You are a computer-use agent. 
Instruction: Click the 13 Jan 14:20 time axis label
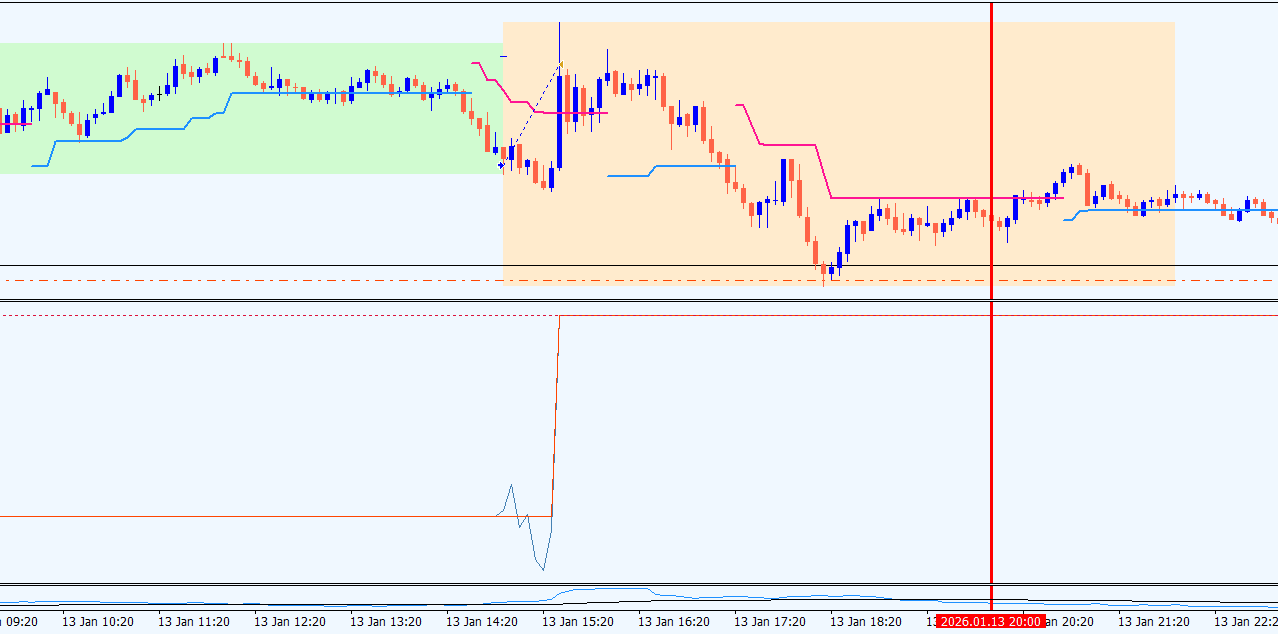(481, 621)
